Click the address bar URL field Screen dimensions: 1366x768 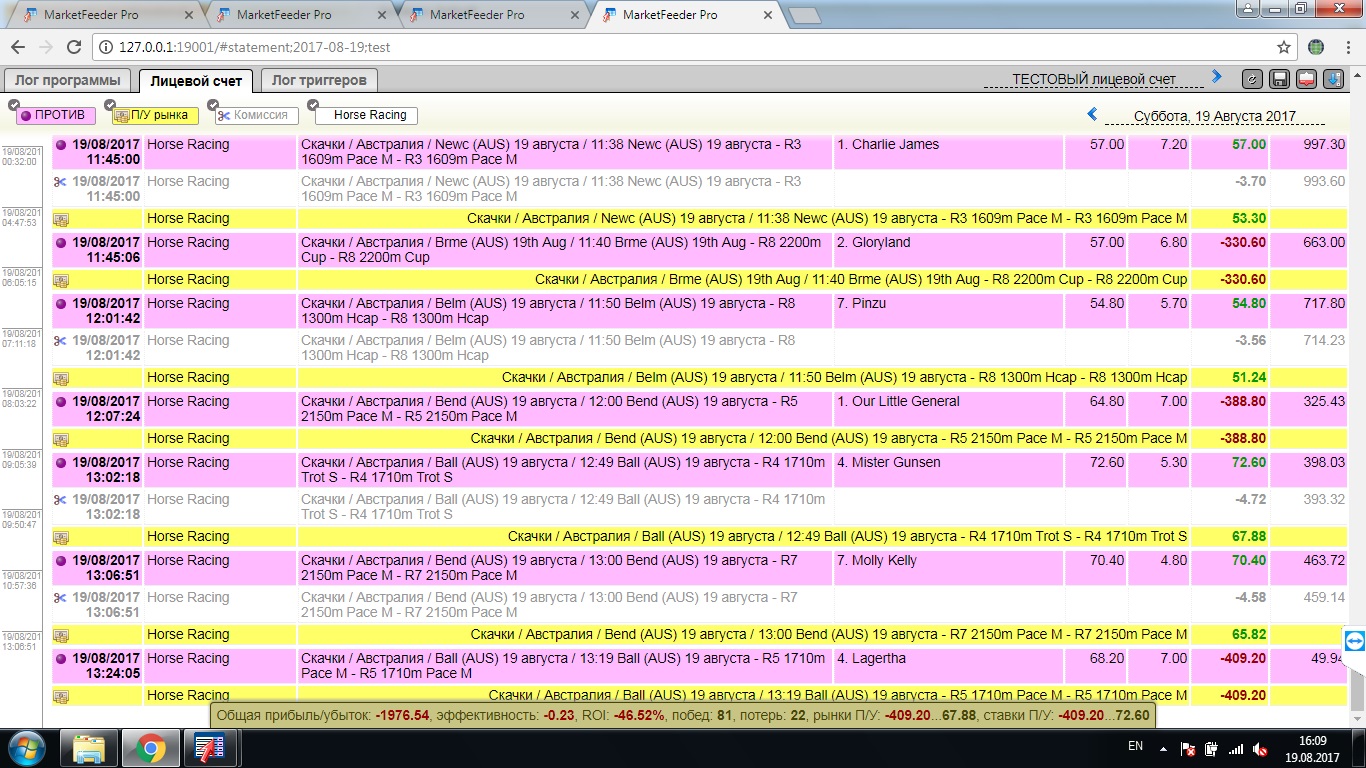(690, 47)
